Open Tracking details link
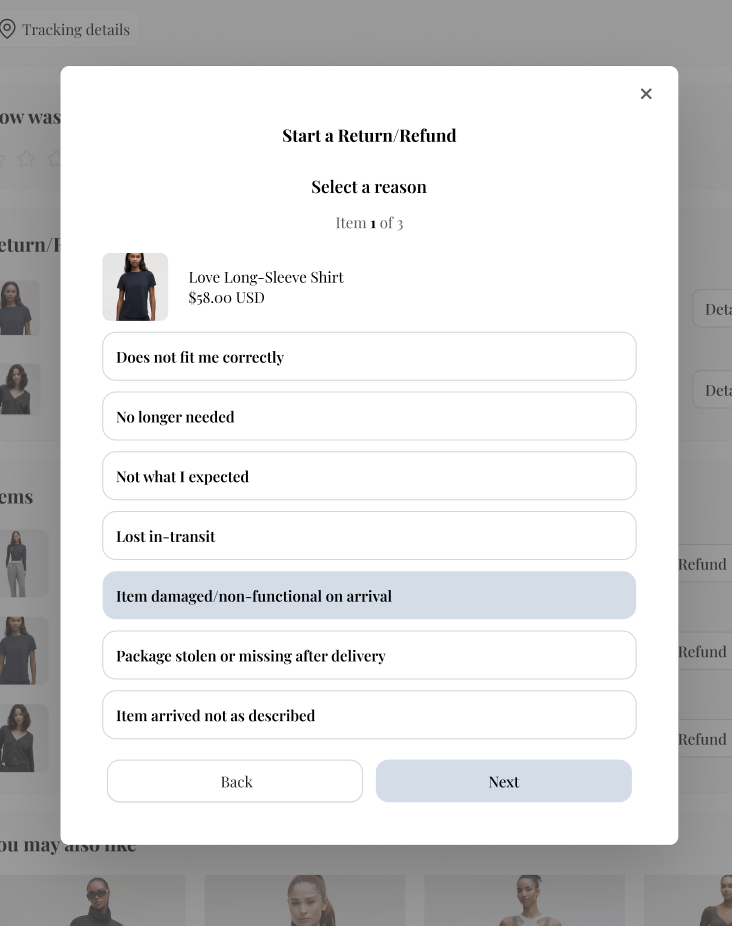The image size is (732, 926). pos(76,30)
